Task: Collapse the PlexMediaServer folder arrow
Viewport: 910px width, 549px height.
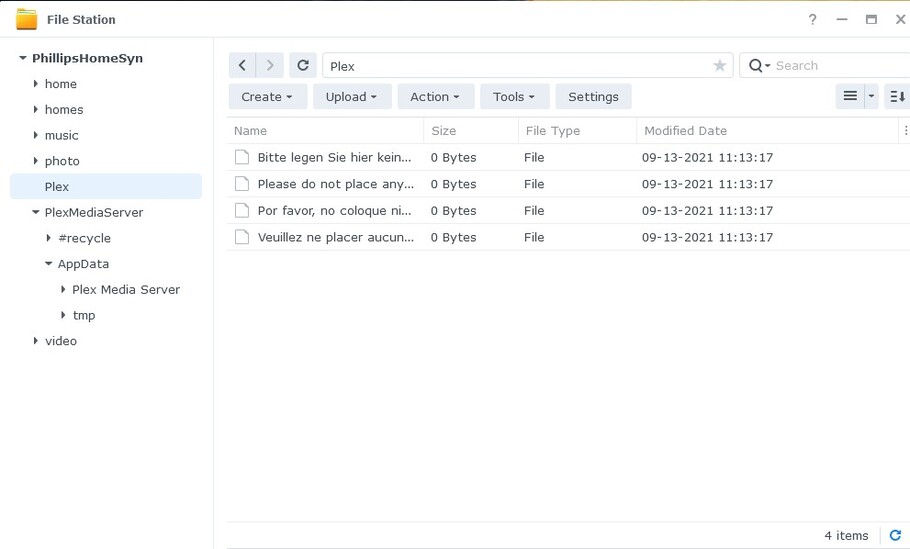Action: (x=35, y=212)
